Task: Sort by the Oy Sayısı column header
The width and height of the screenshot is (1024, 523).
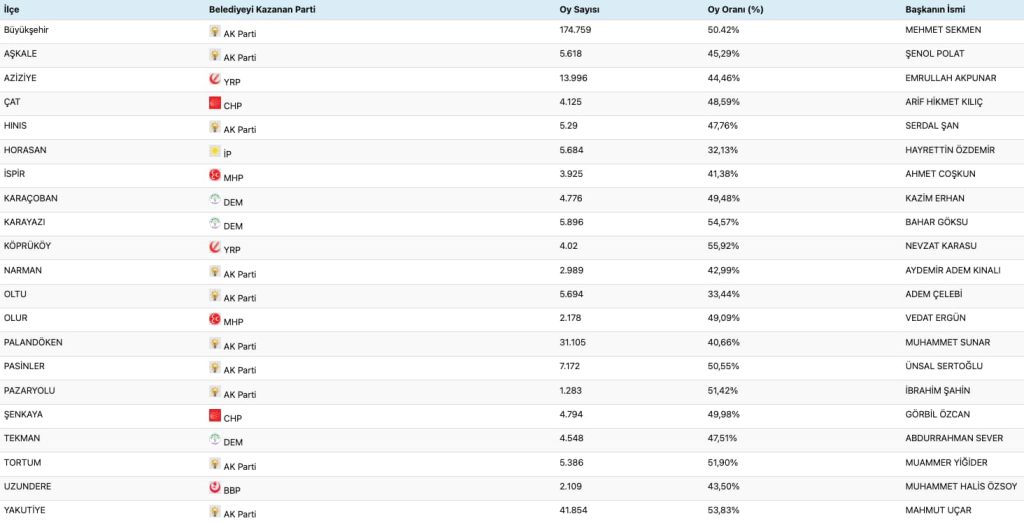Action: click(579, 9)
